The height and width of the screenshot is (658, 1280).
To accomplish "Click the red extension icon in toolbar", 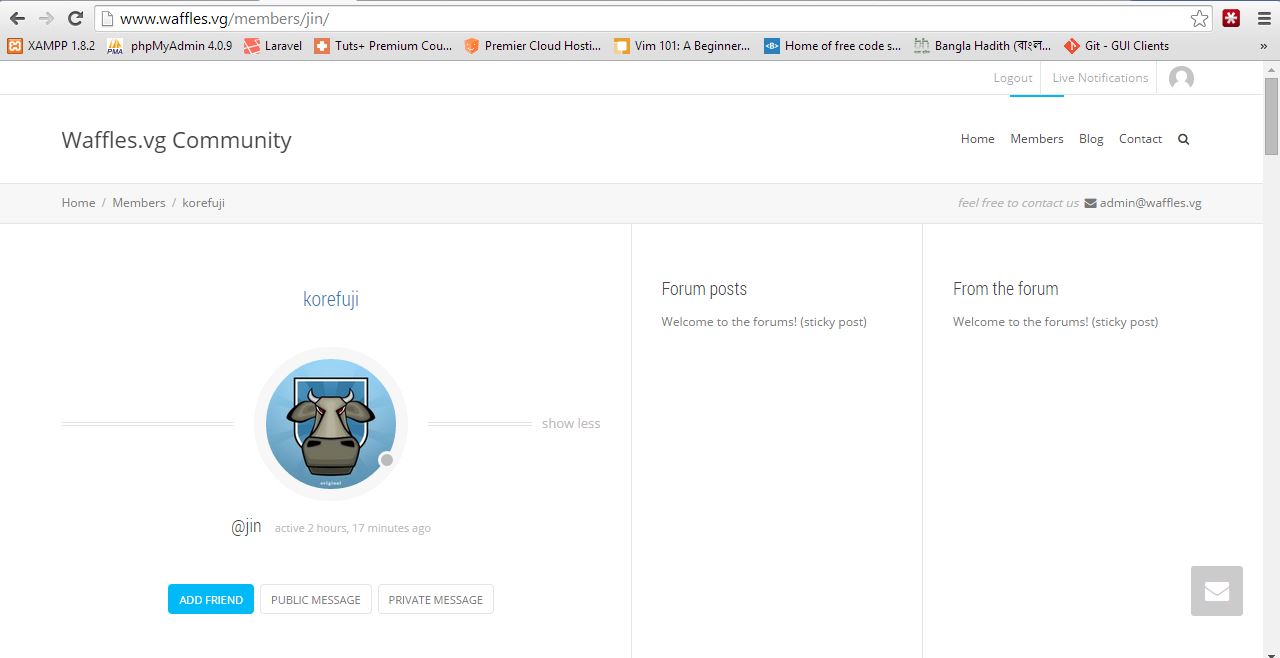I will click(1231, 18).
